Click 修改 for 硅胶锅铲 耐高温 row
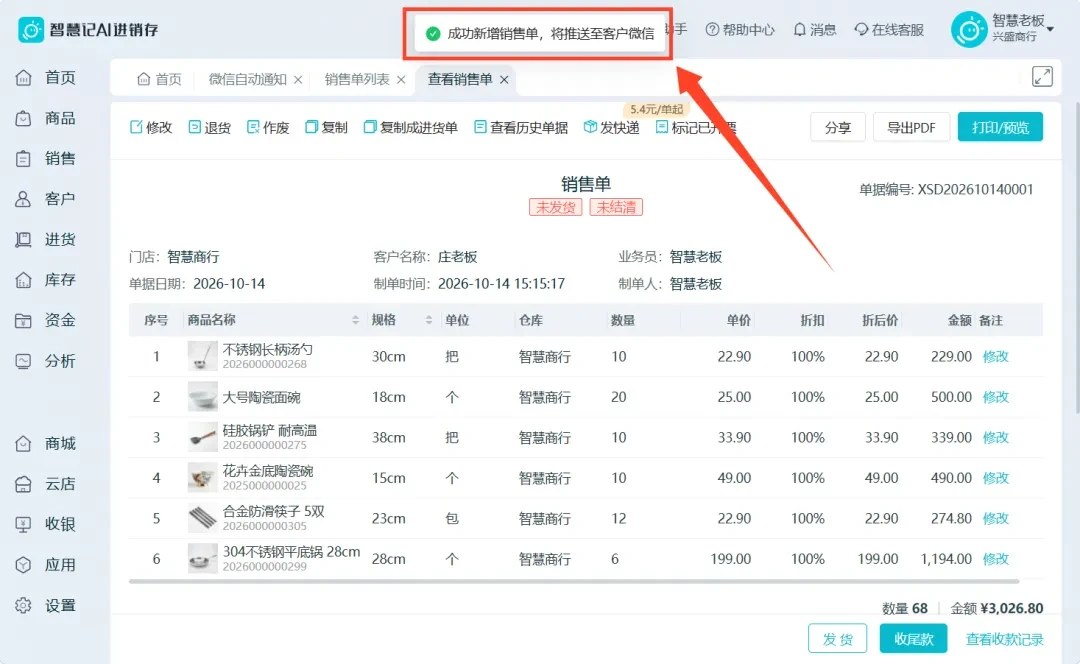 coord(995,437)
